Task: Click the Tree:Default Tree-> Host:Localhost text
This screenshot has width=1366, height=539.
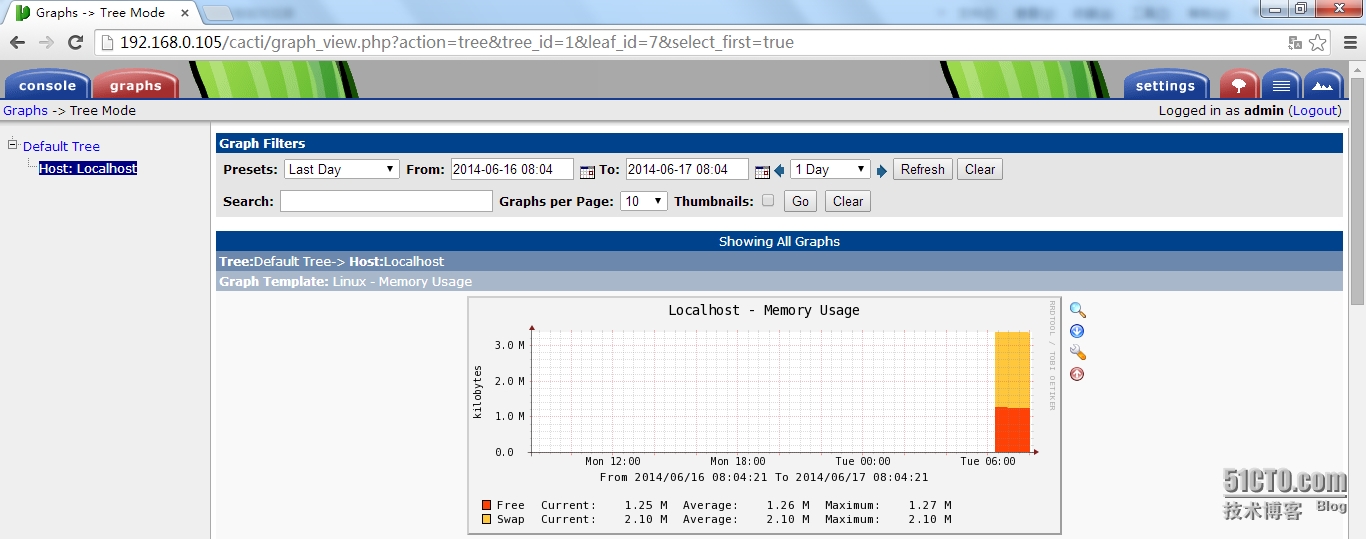Action: (x=331, y=261)
